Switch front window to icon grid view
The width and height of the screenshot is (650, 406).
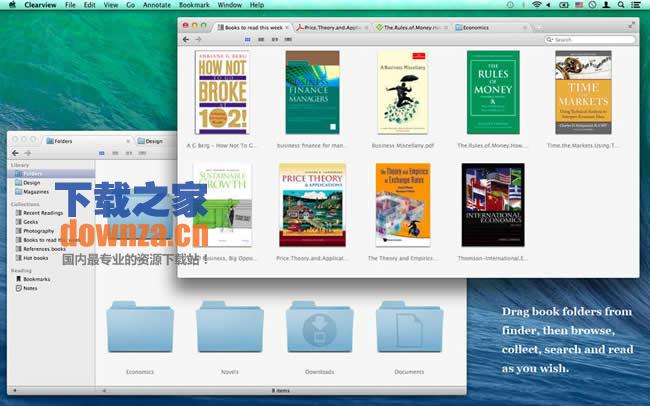tap(247, 39)
